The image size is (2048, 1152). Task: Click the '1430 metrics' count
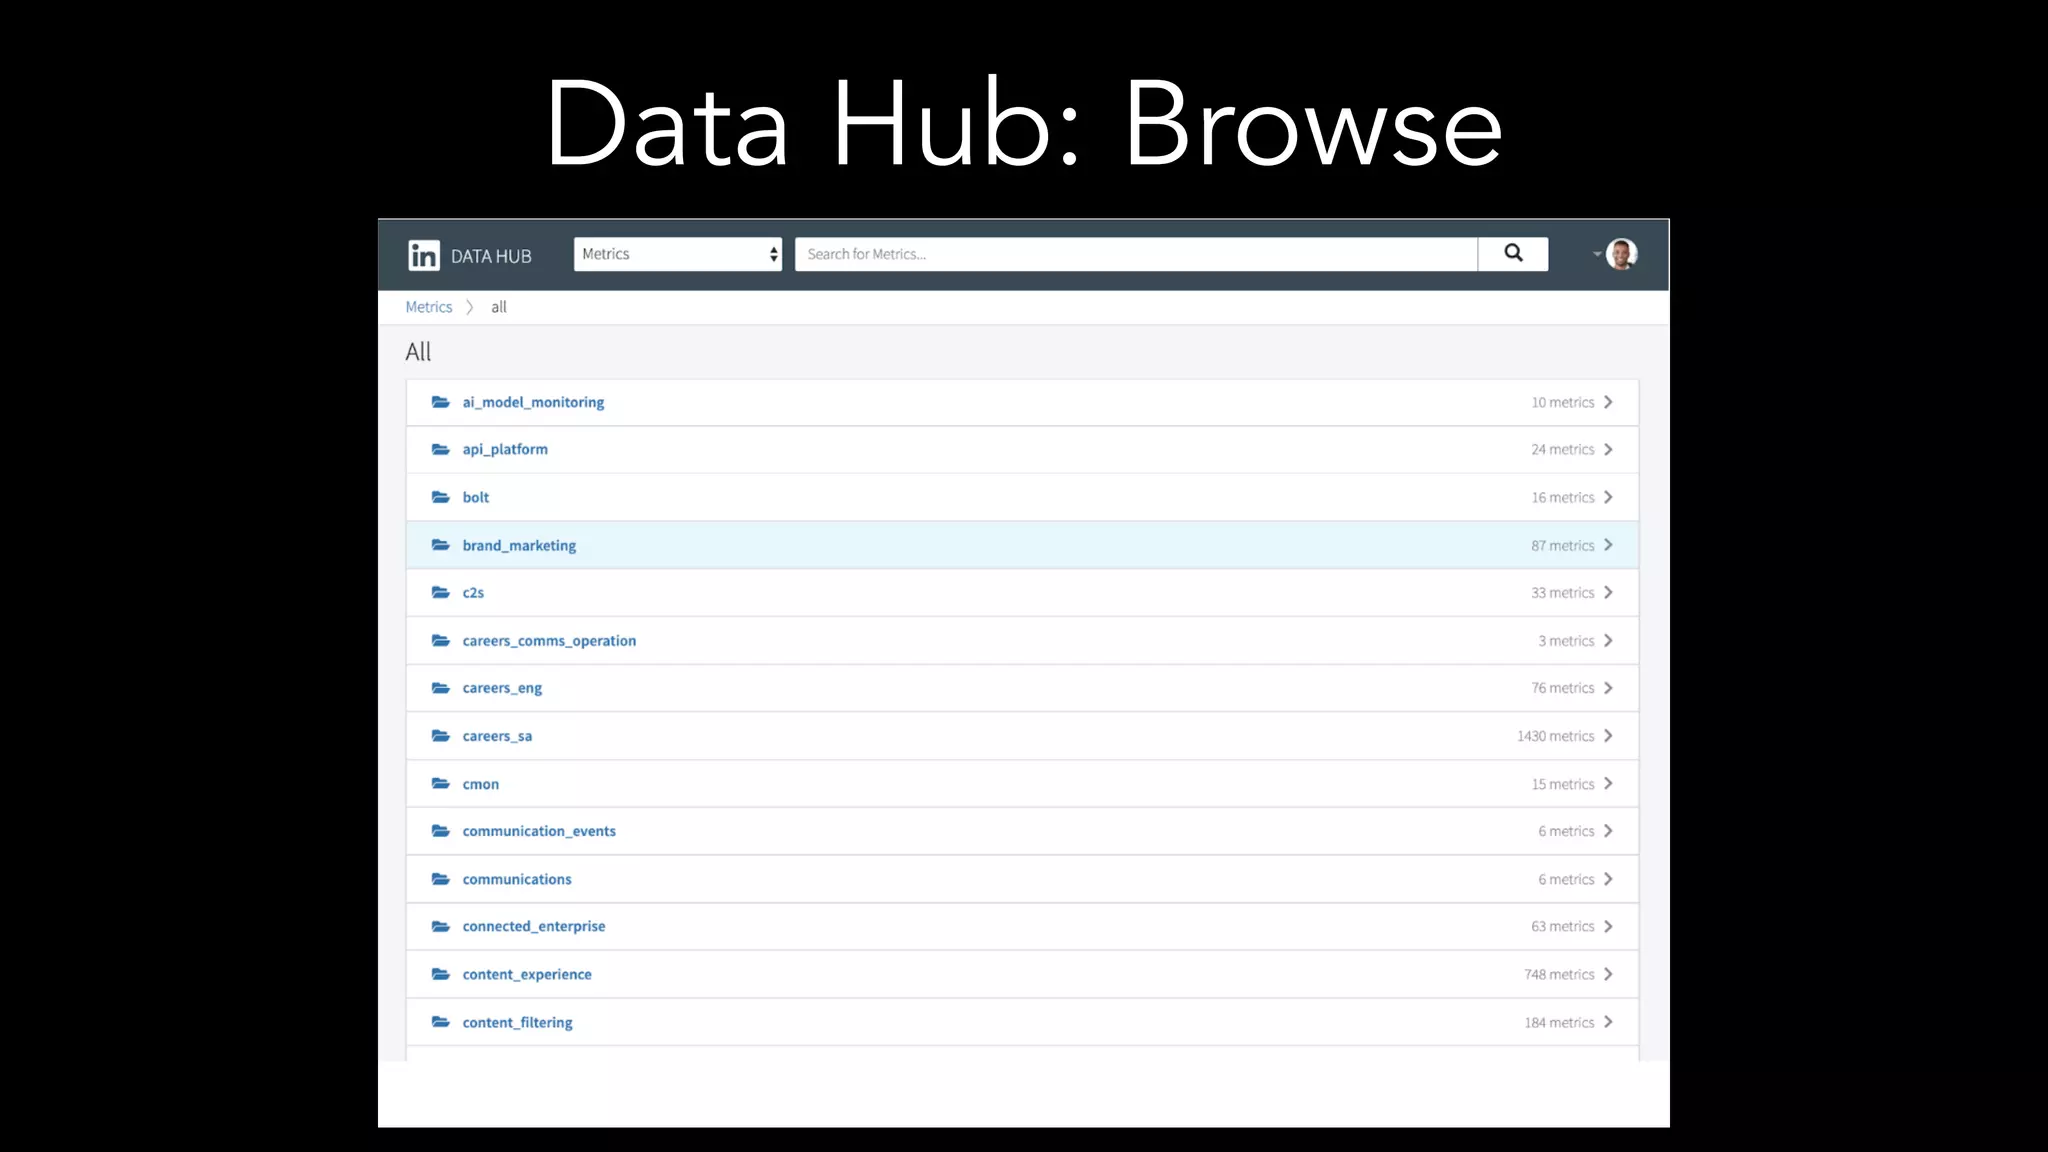[1555, 736]
